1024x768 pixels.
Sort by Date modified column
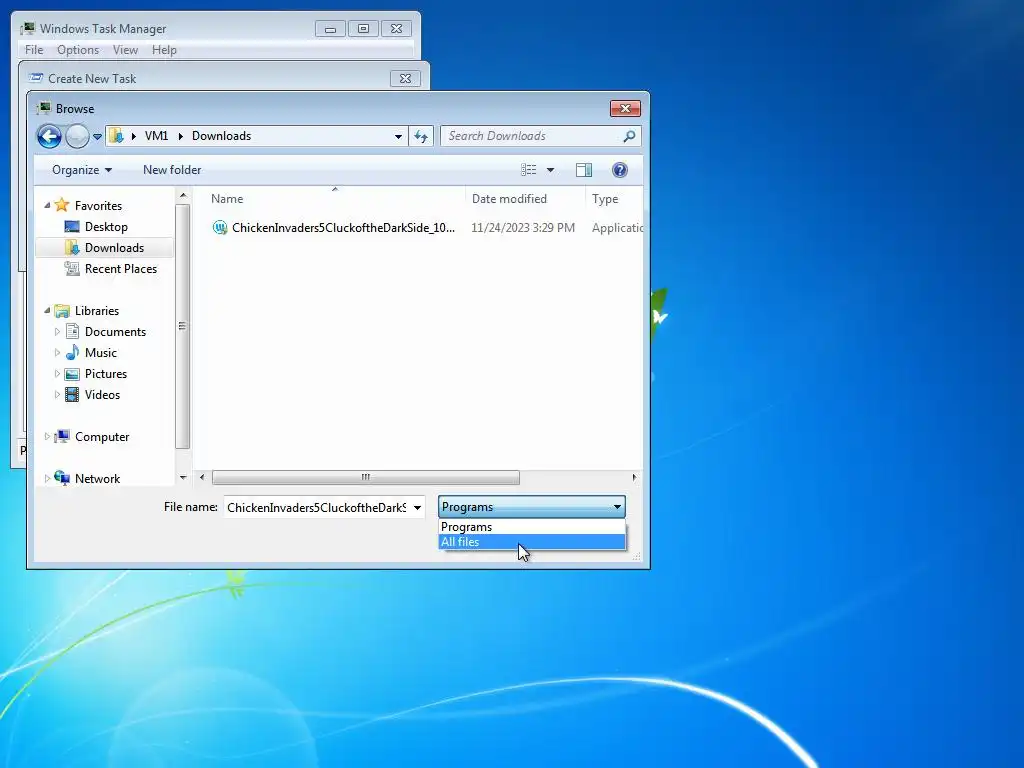[509, 199]
